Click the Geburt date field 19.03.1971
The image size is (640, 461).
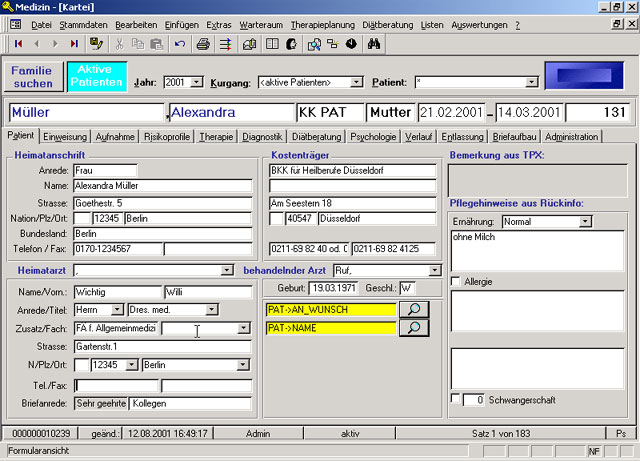333,288
